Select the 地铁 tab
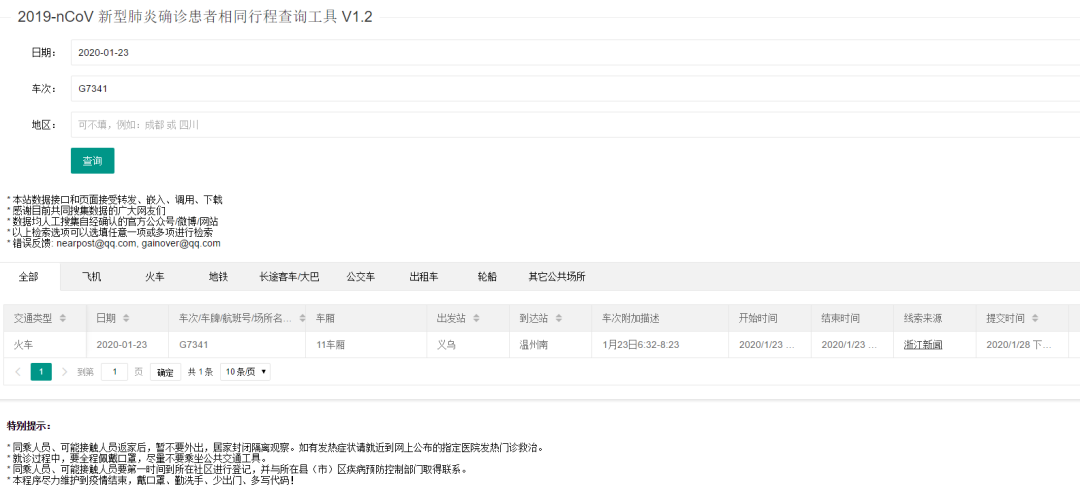The height and width of the screenshot is (493, 1080). (218, 277)
